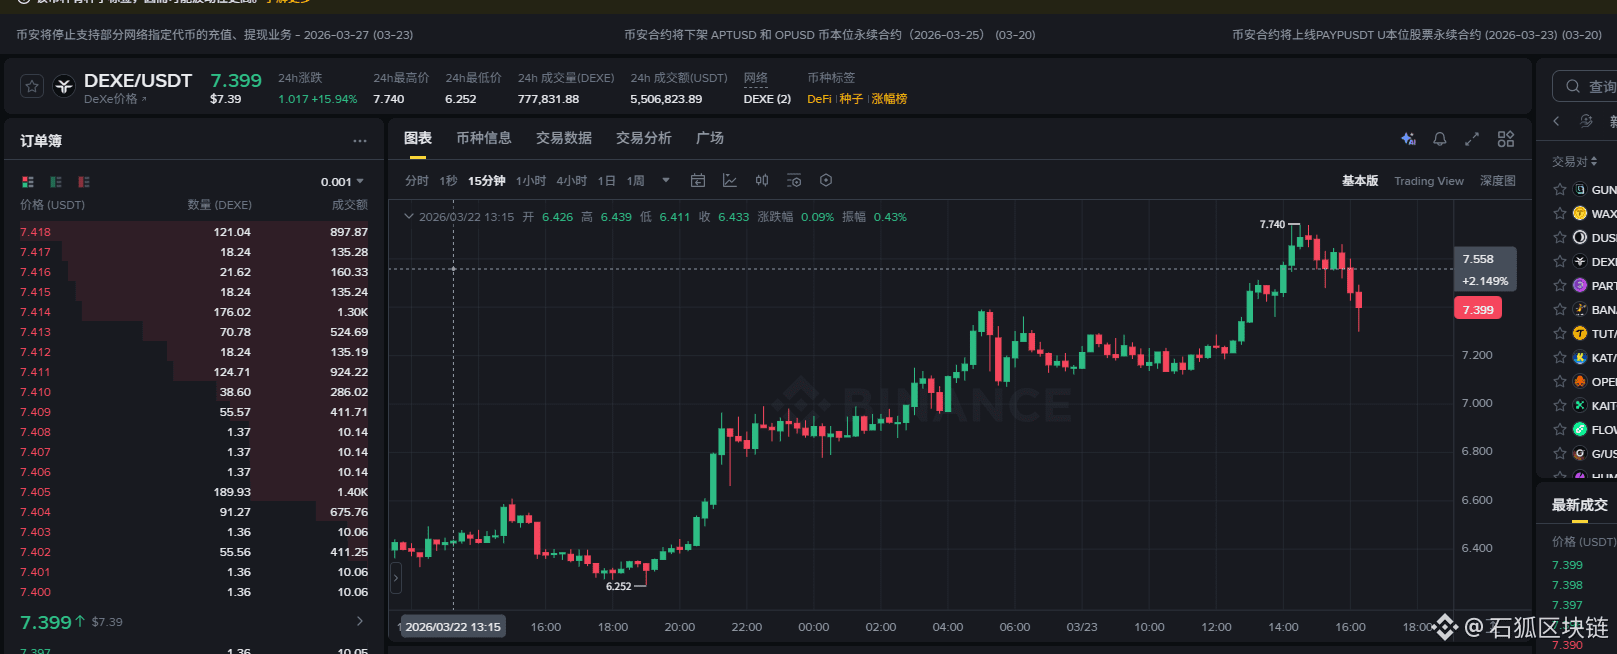Open the chart display settings list icon
Image resolution: width=1617 pixels, height=654 pixels.
[x=794, y=181]
